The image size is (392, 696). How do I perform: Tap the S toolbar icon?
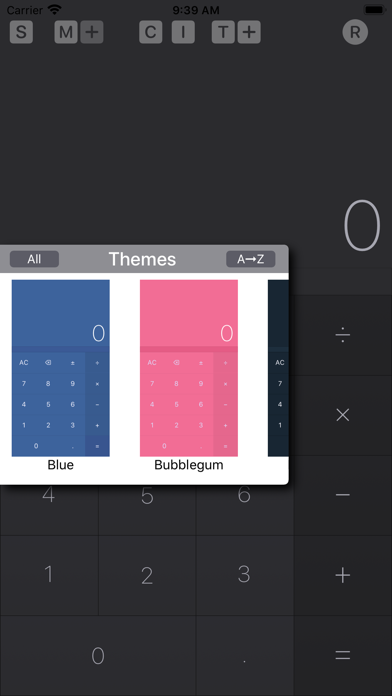click(21, 32)
